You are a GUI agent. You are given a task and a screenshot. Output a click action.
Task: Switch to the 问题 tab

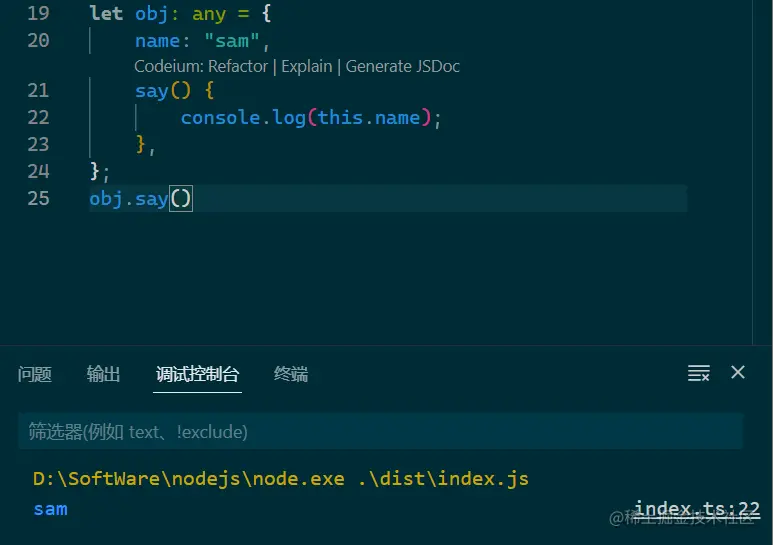point(35,375)
